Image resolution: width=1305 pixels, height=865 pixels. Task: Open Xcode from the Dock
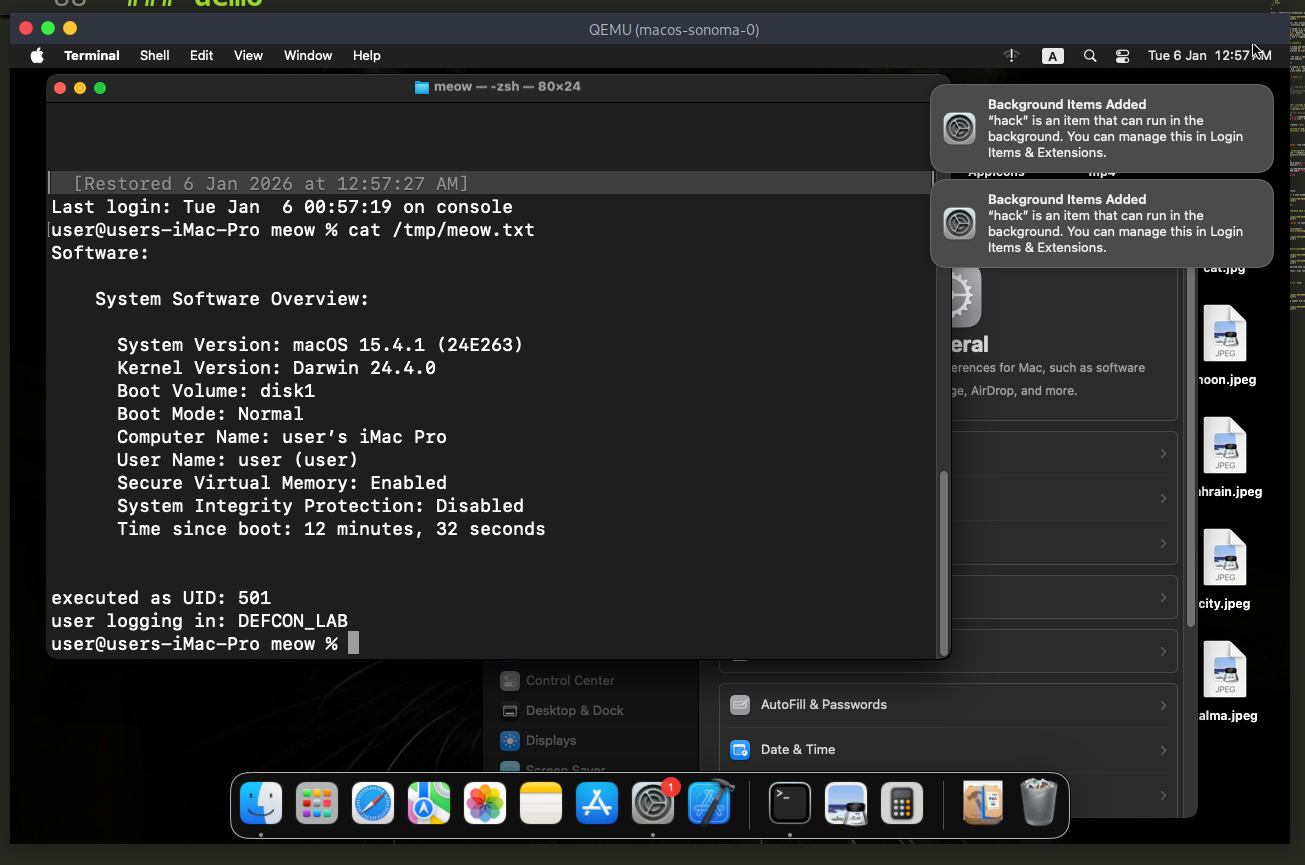click(710, 804)
